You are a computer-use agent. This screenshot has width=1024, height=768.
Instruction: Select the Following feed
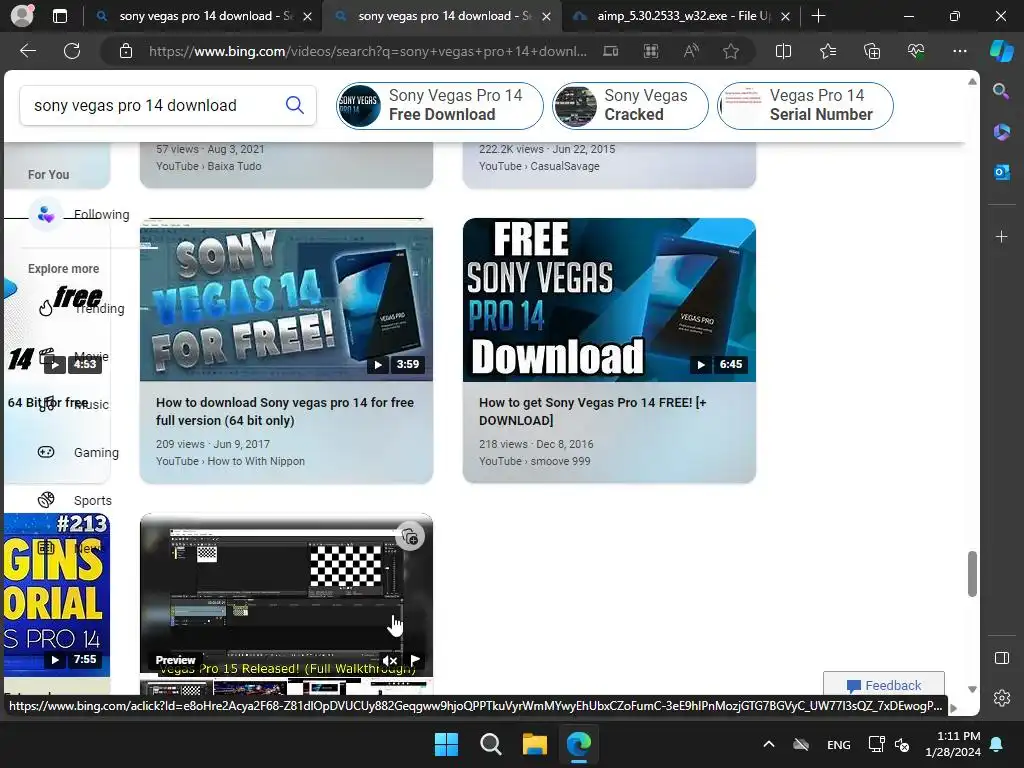[x=78, y=214]
